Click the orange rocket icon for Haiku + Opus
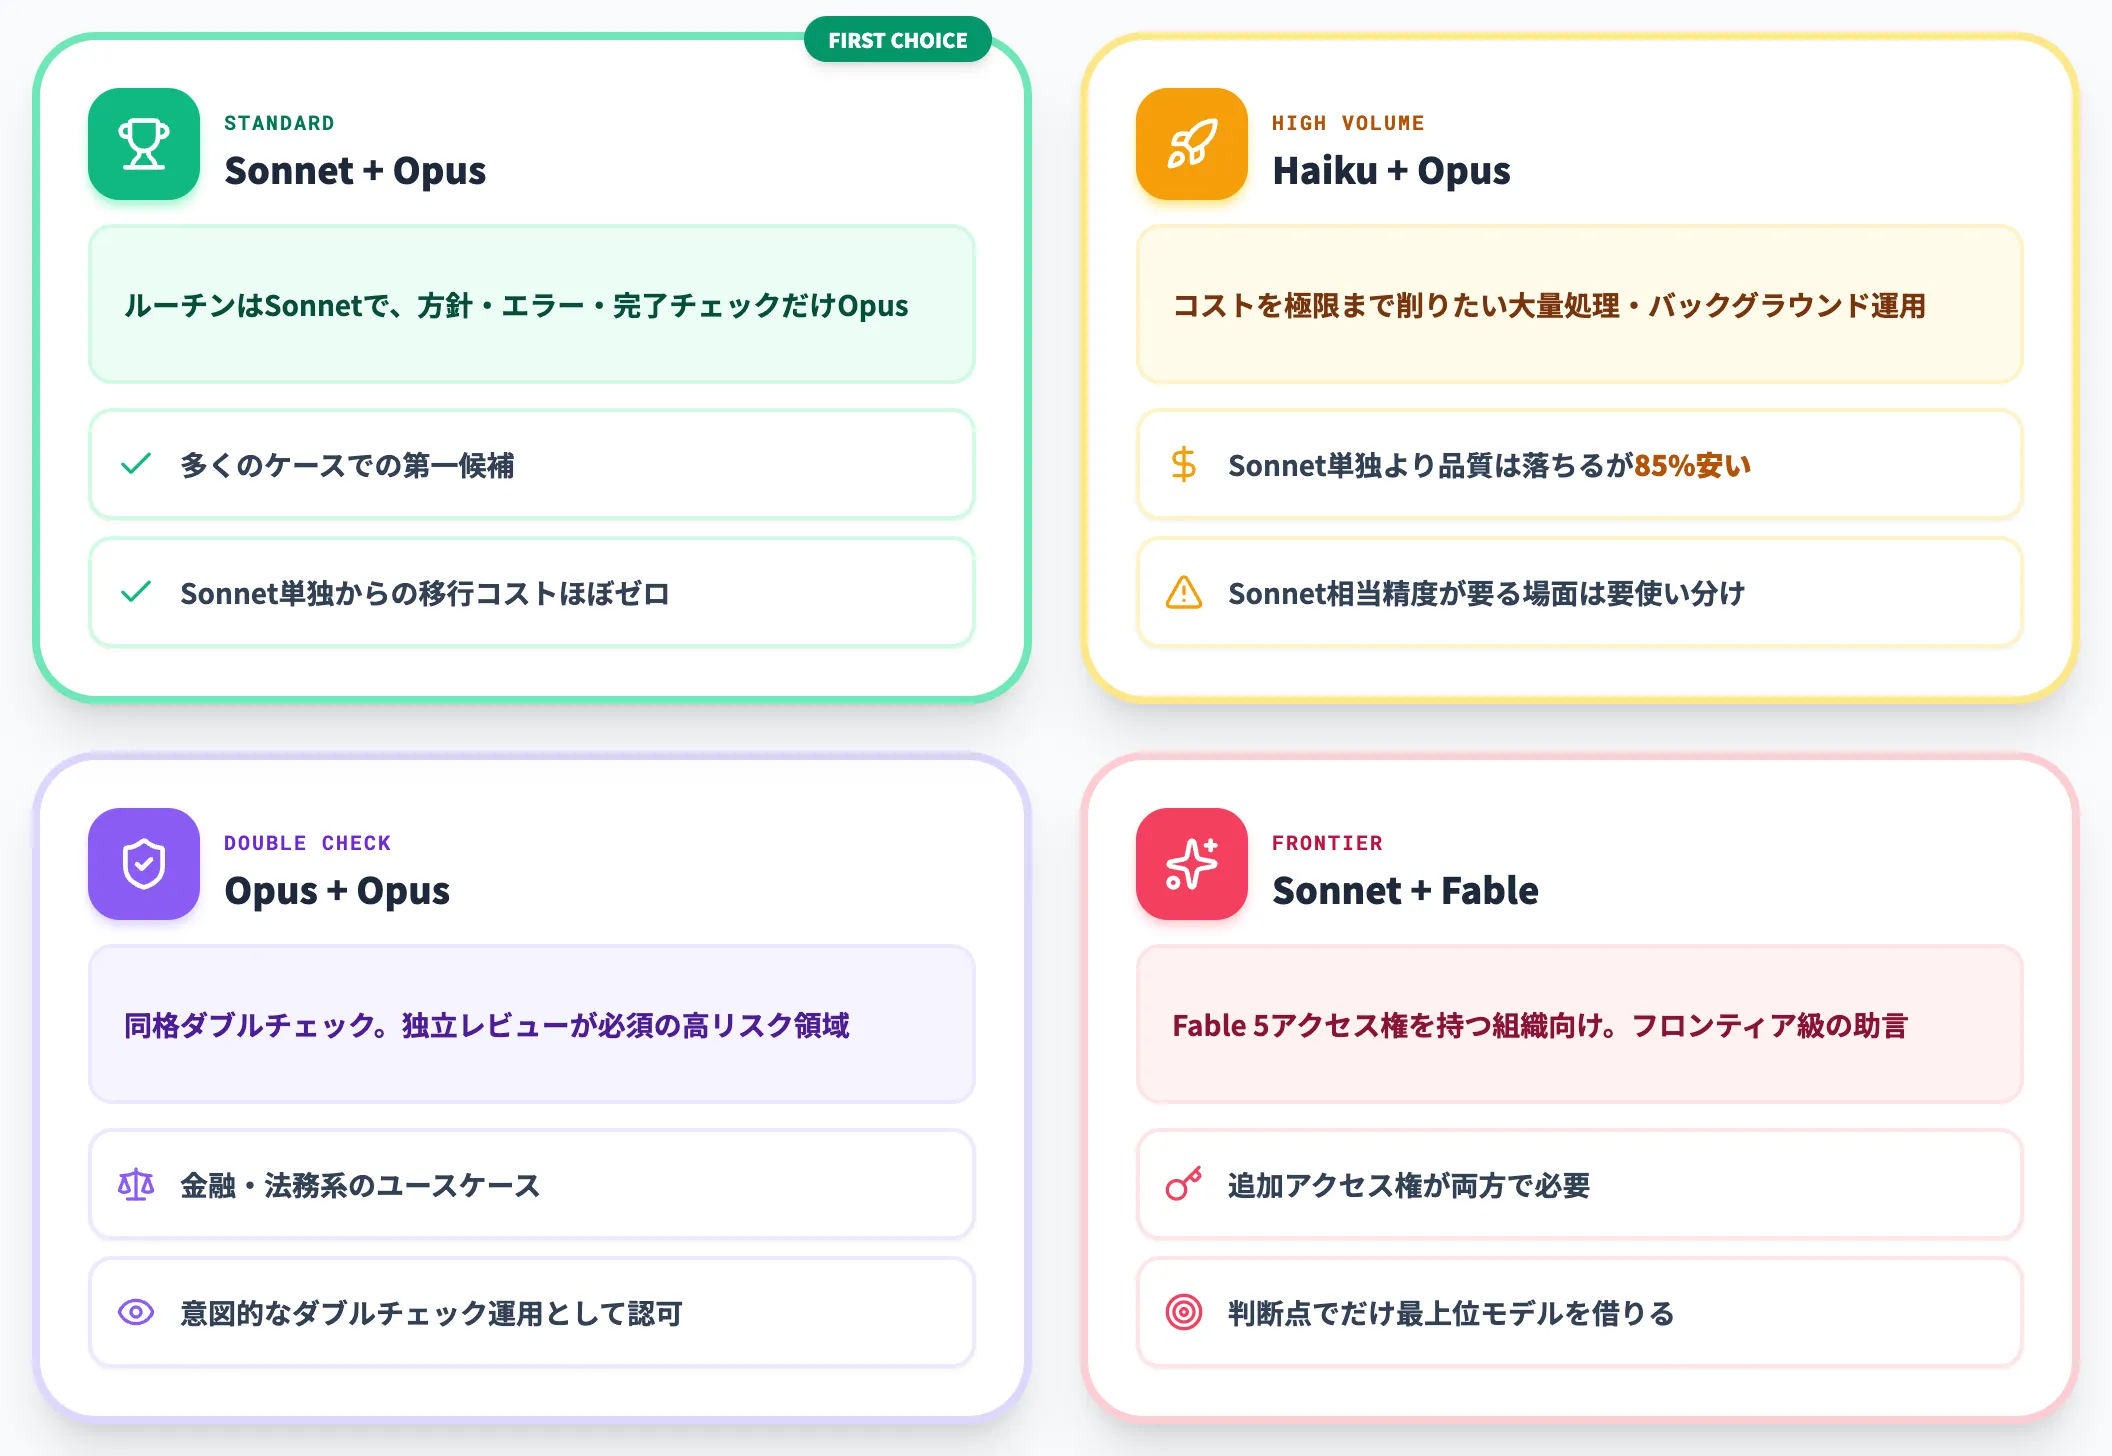Screen dimensions: 2112x1456 point(1192,144)
